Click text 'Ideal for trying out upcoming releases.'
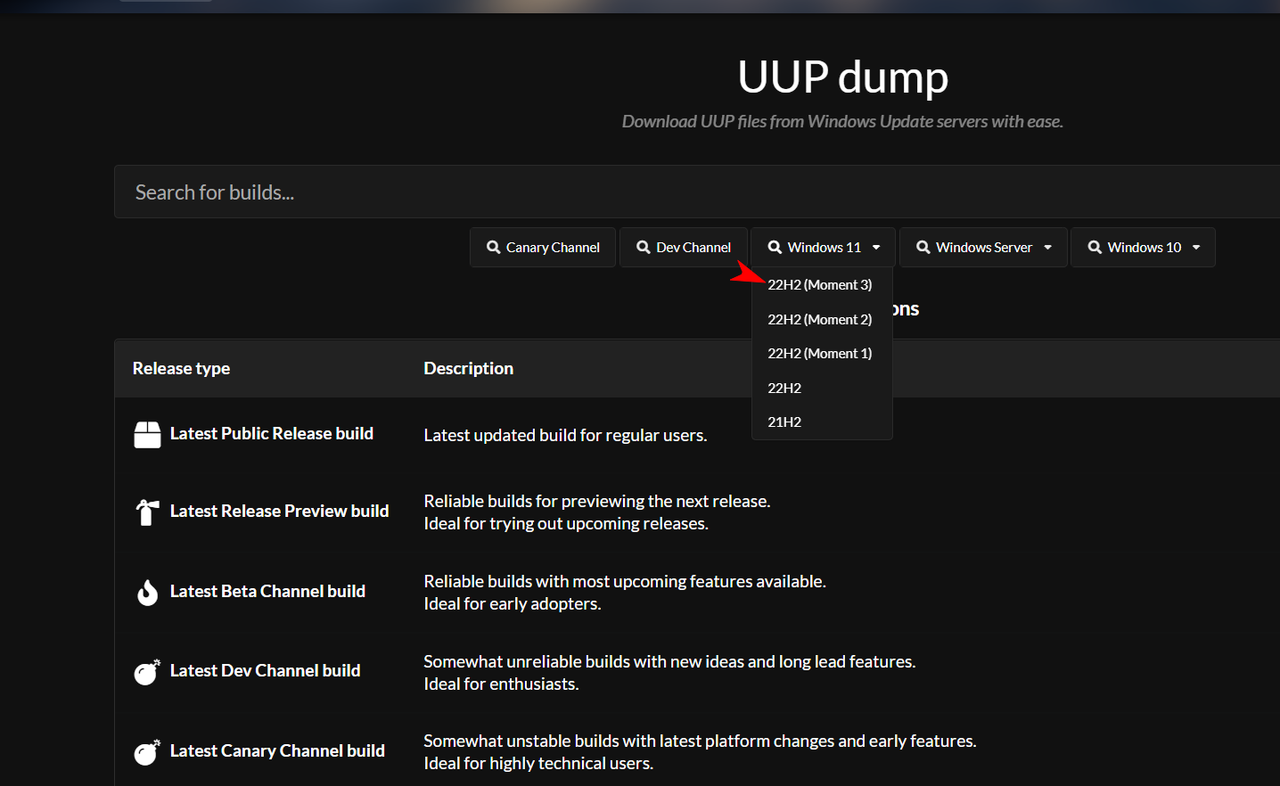The image size is (1280, 786). coord(566,524)
